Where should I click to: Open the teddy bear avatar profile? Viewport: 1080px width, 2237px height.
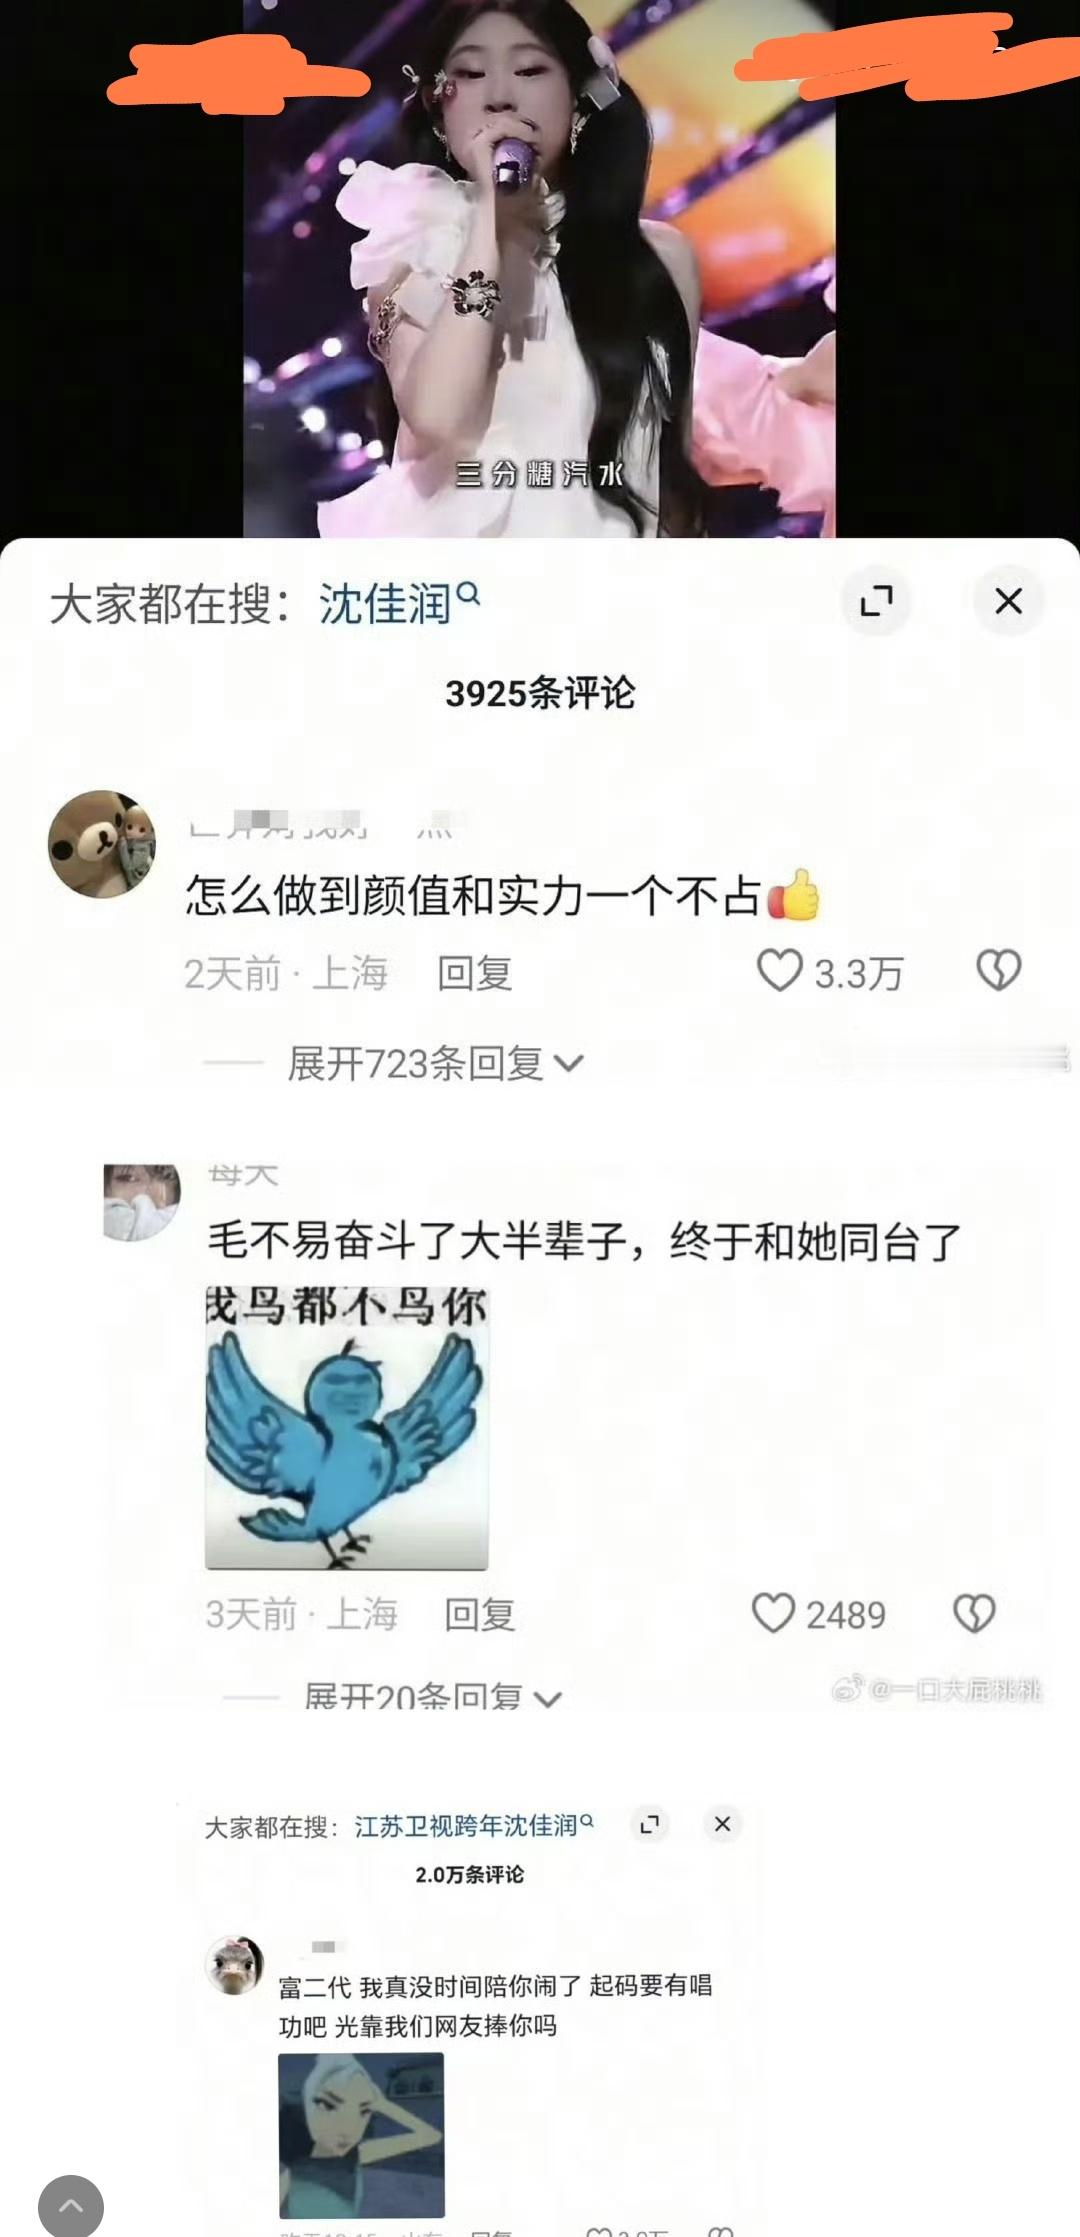coord(102,844)
